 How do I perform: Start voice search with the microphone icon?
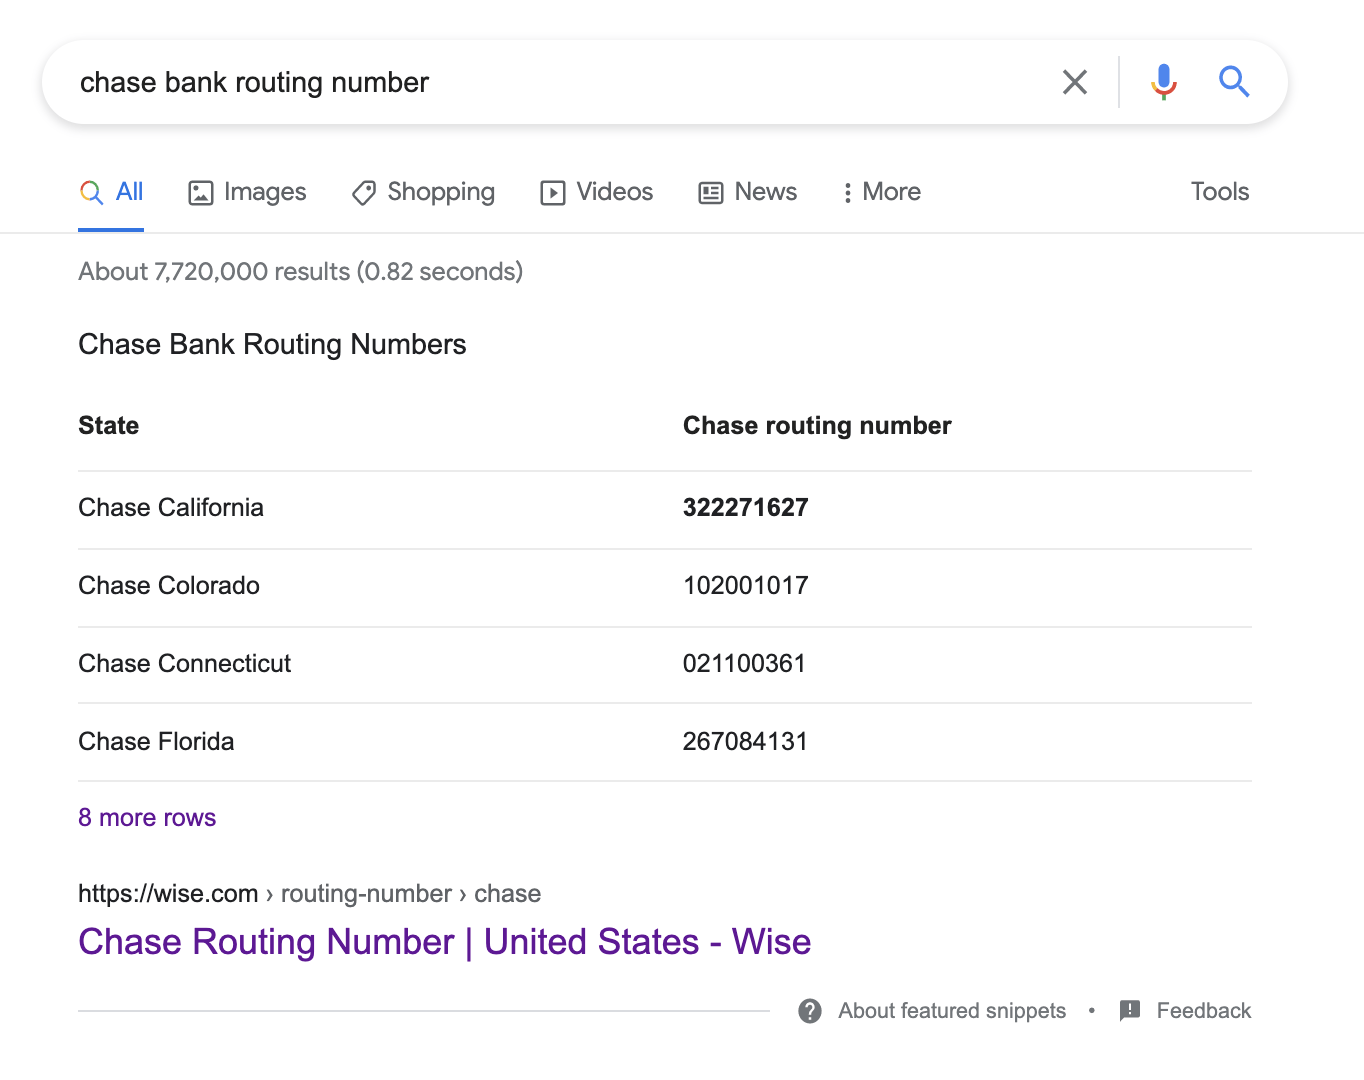[x=1163, y=82]
